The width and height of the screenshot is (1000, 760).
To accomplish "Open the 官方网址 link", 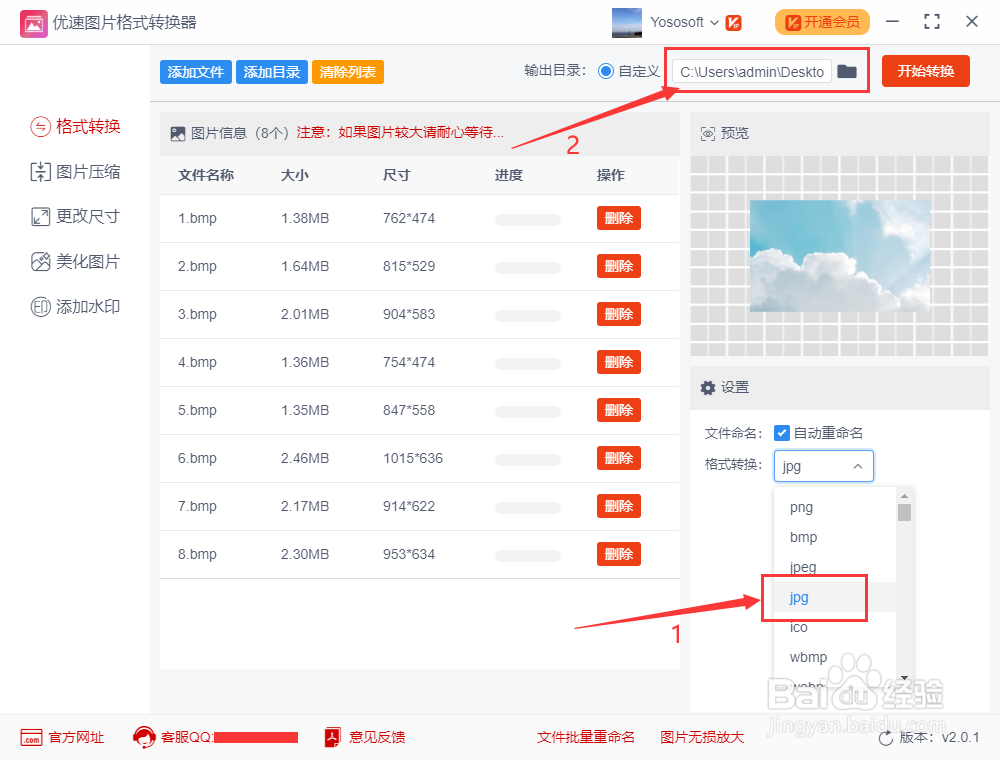I will pyautogui.click(x=62, y=737).
